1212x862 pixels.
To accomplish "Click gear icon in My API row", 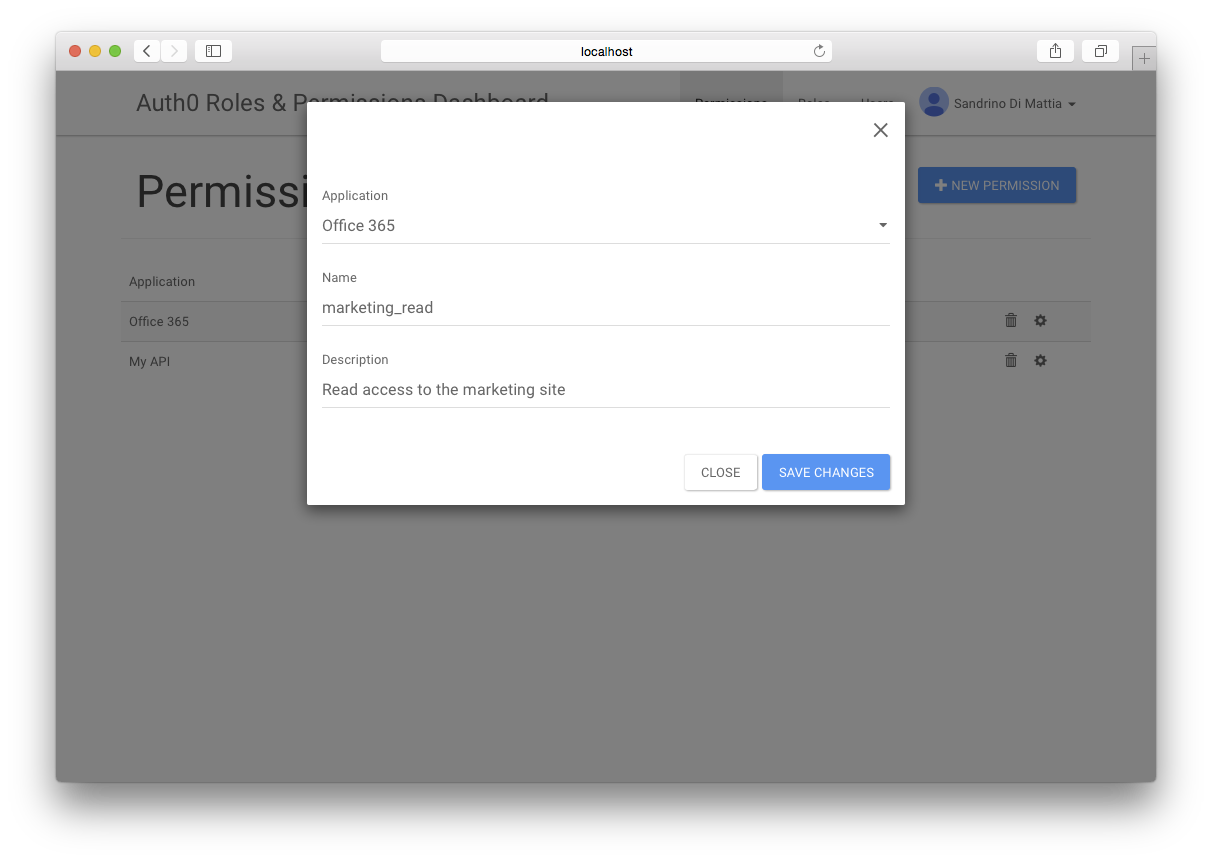I will click(1040, 360).
